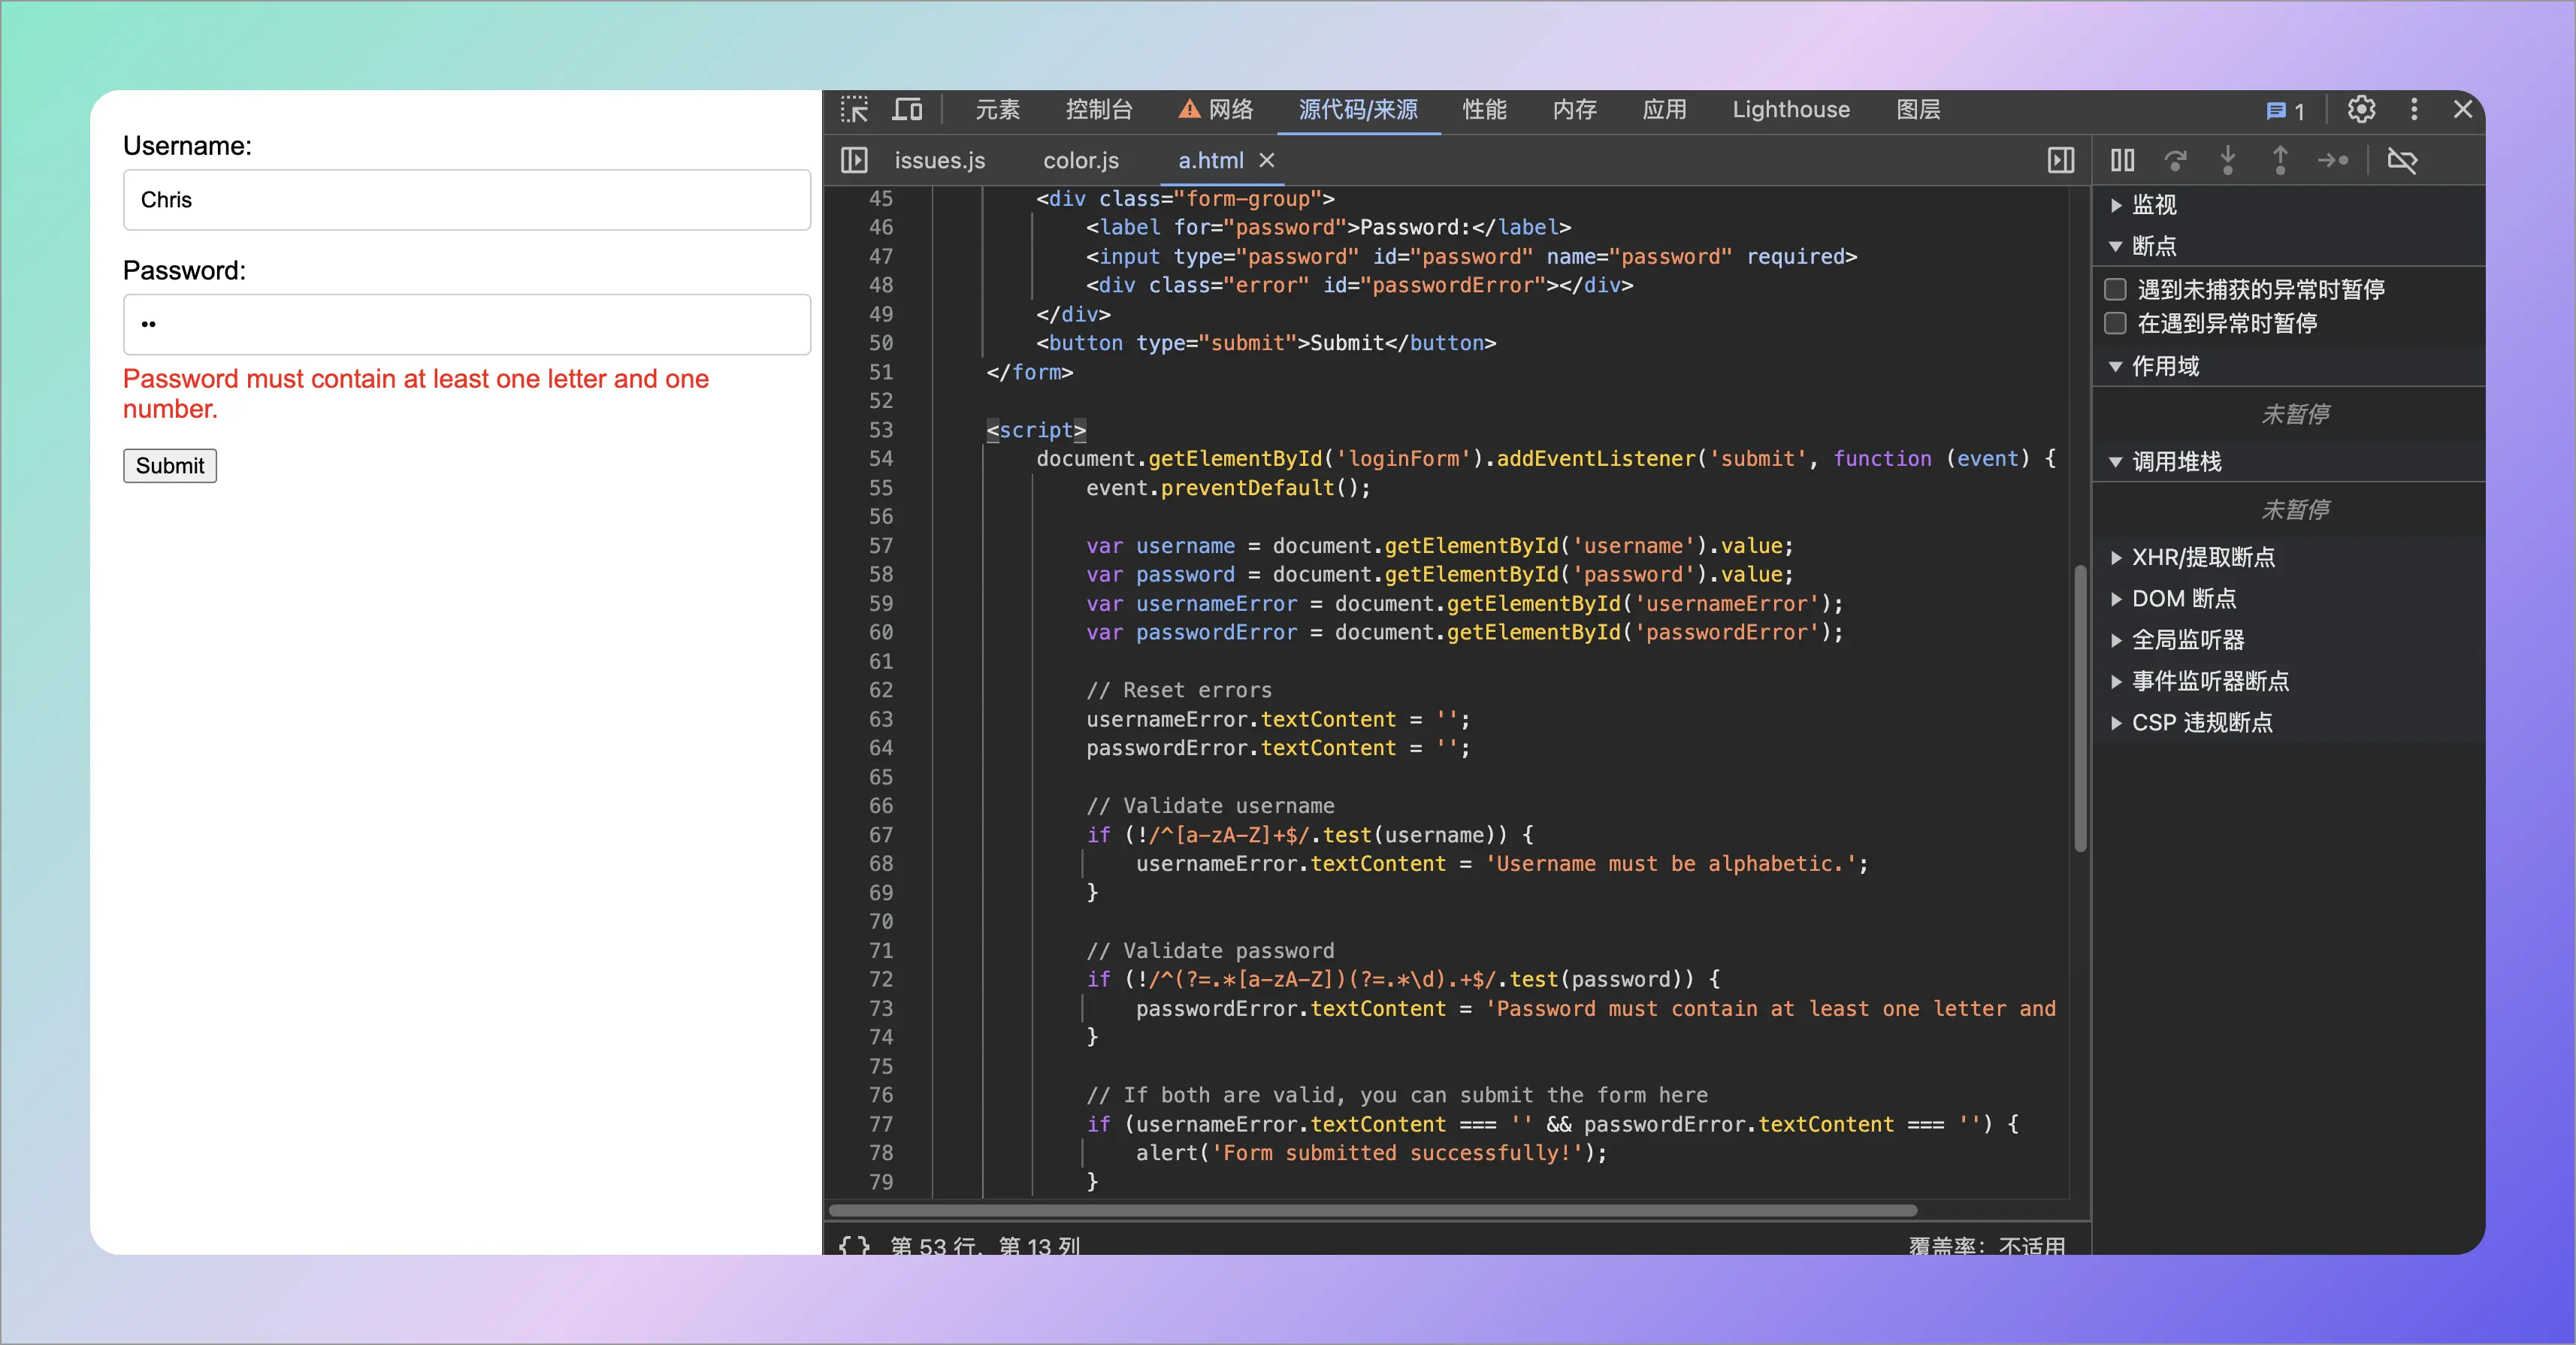Switch to the Lighthouse panel tab
The image size is (2576, 1345).
click(1790, 109)
